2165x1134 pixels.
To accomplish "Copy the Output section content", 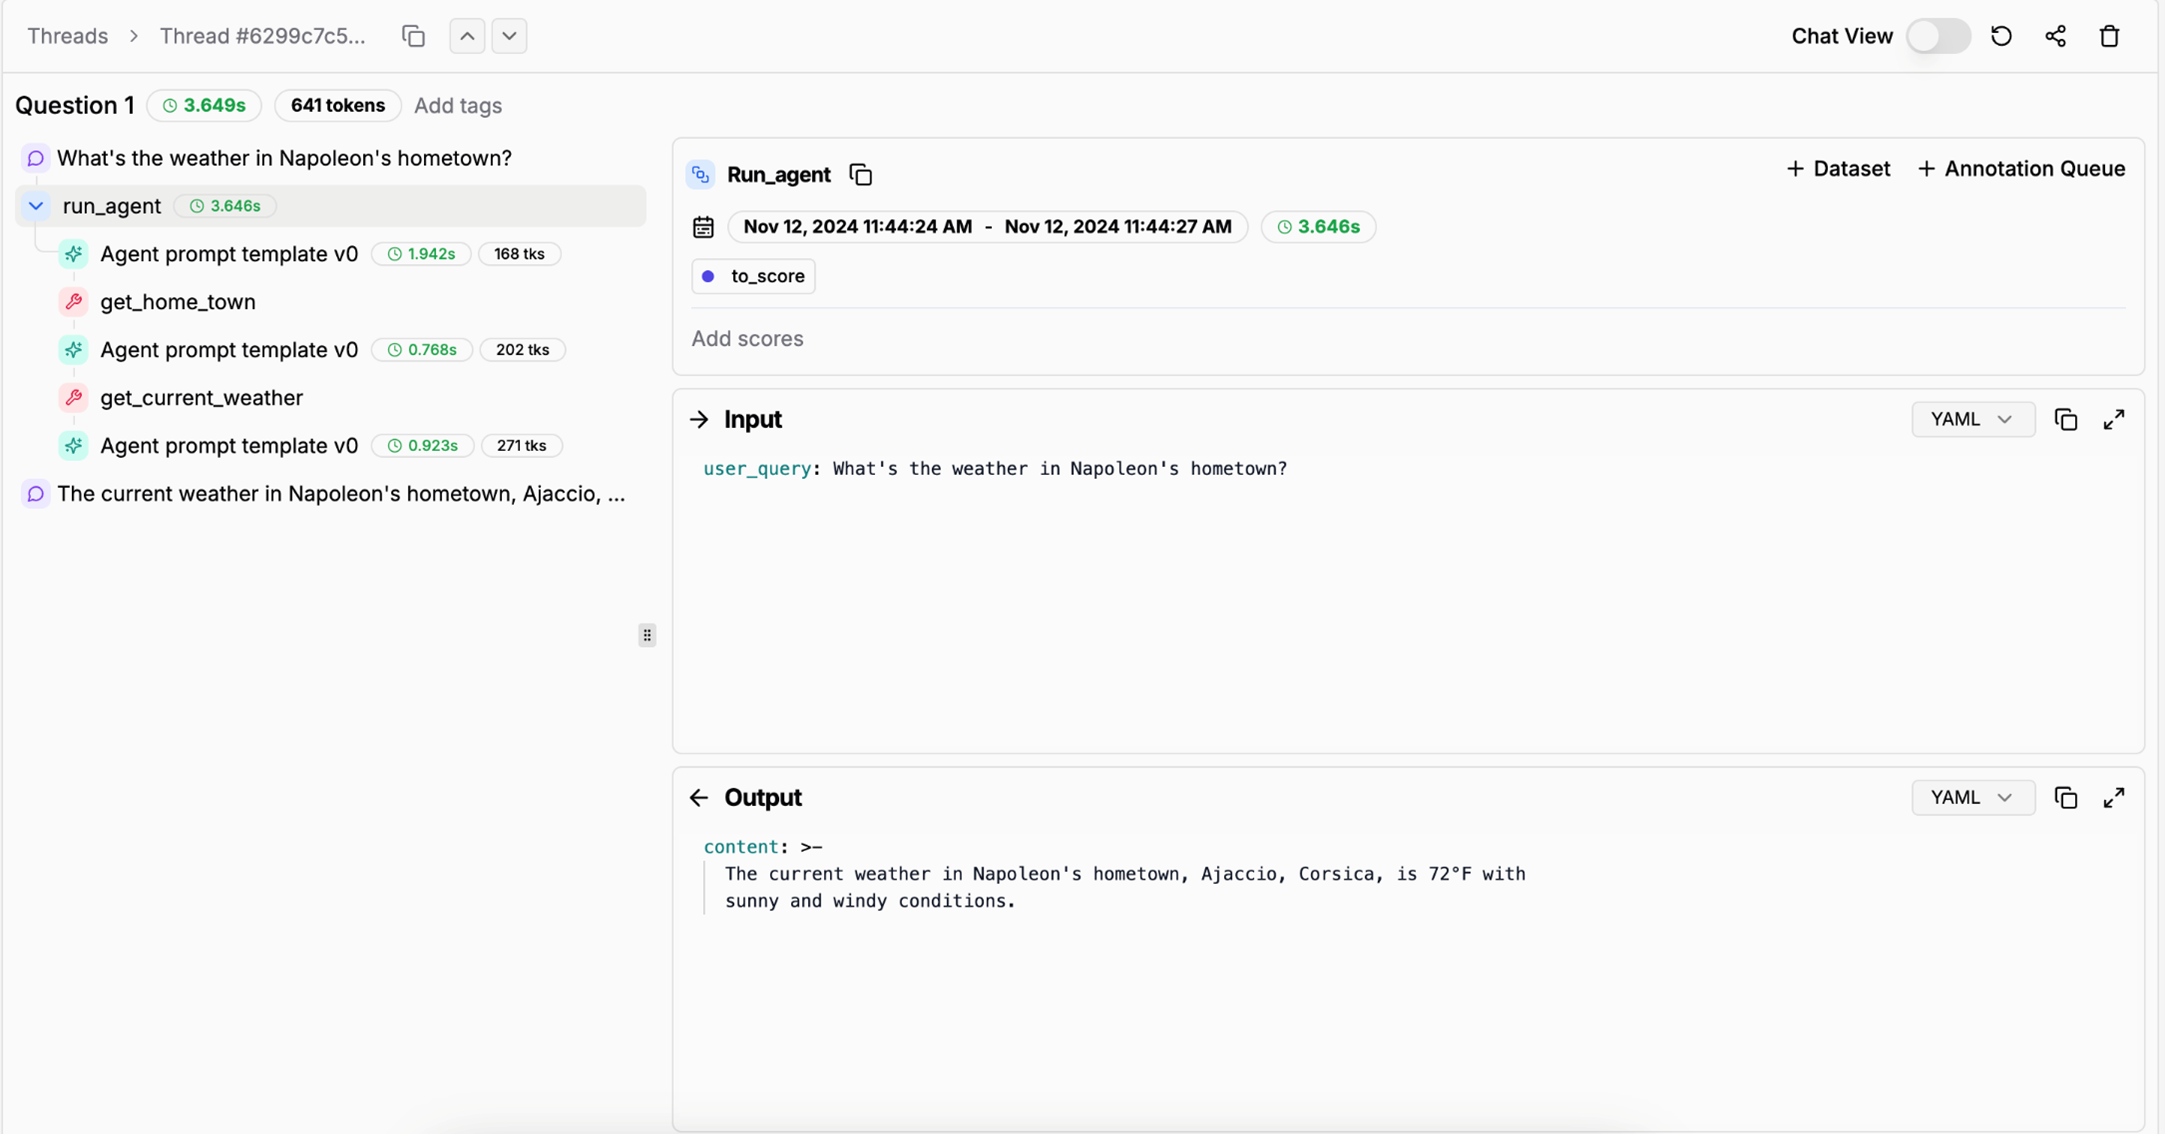I will coord(2065,798).
